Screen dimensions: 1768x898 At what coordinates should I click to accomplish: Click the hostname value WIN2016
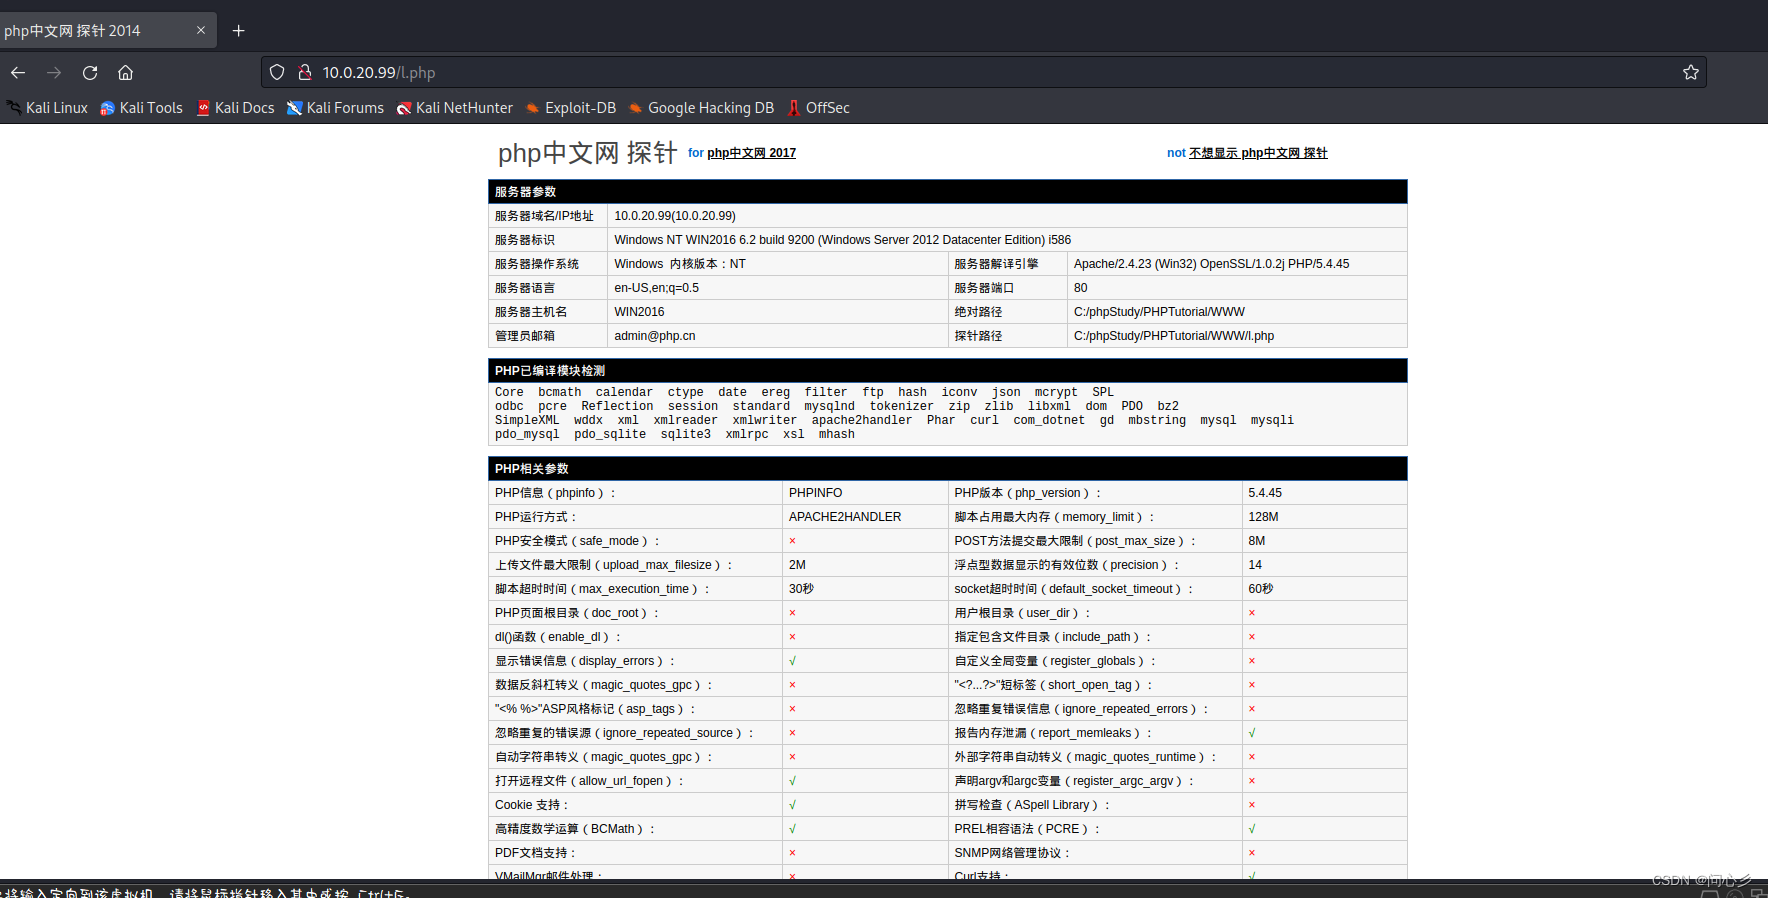coord(639,312)
